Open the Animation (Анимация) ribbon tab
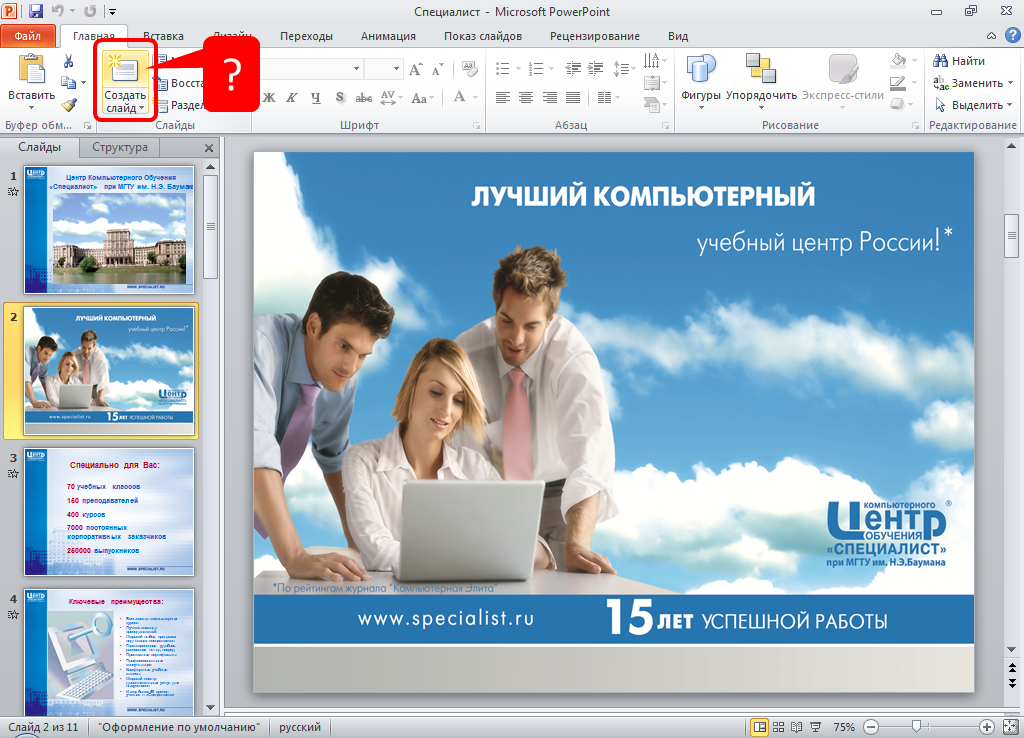Viewport: 1024px width, 738px height. click(x=389, y=36)
